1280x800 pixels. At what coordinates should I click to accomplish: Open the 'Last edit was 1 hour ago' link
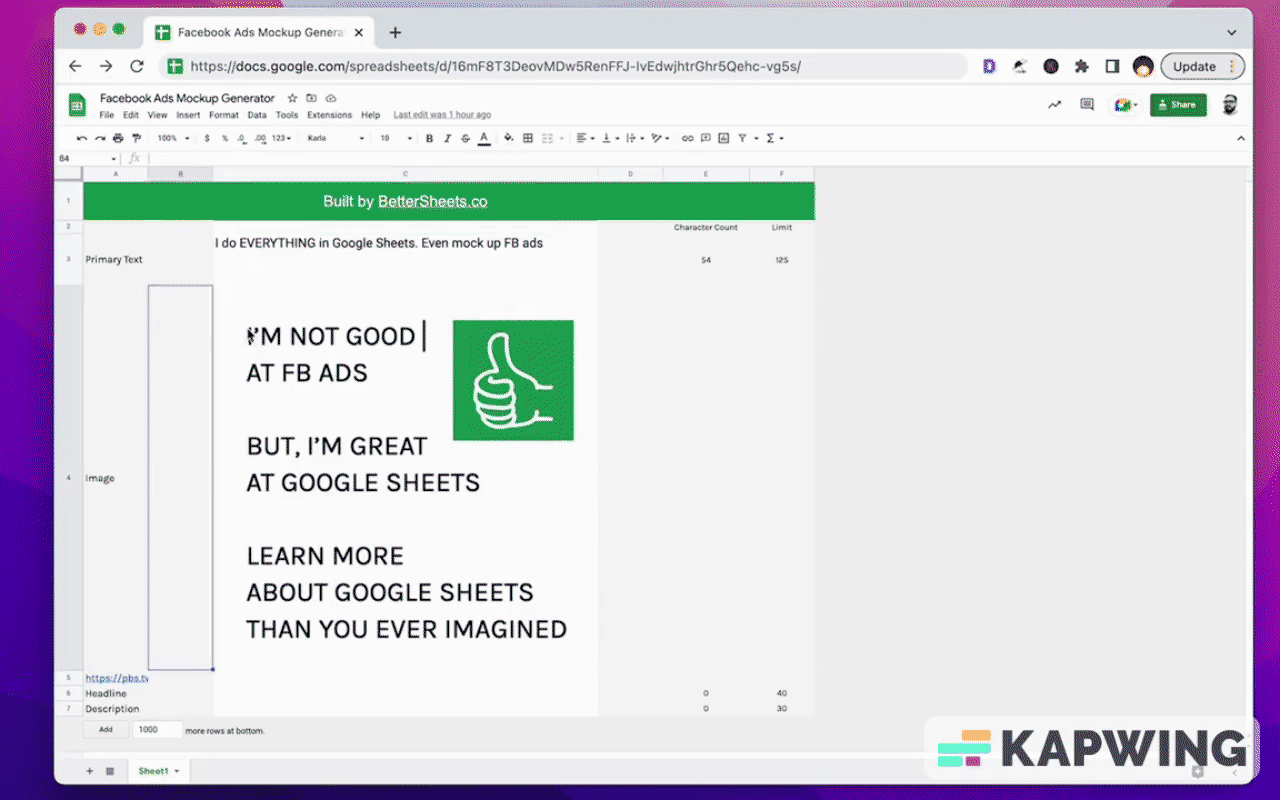click(x=442, y=115)
